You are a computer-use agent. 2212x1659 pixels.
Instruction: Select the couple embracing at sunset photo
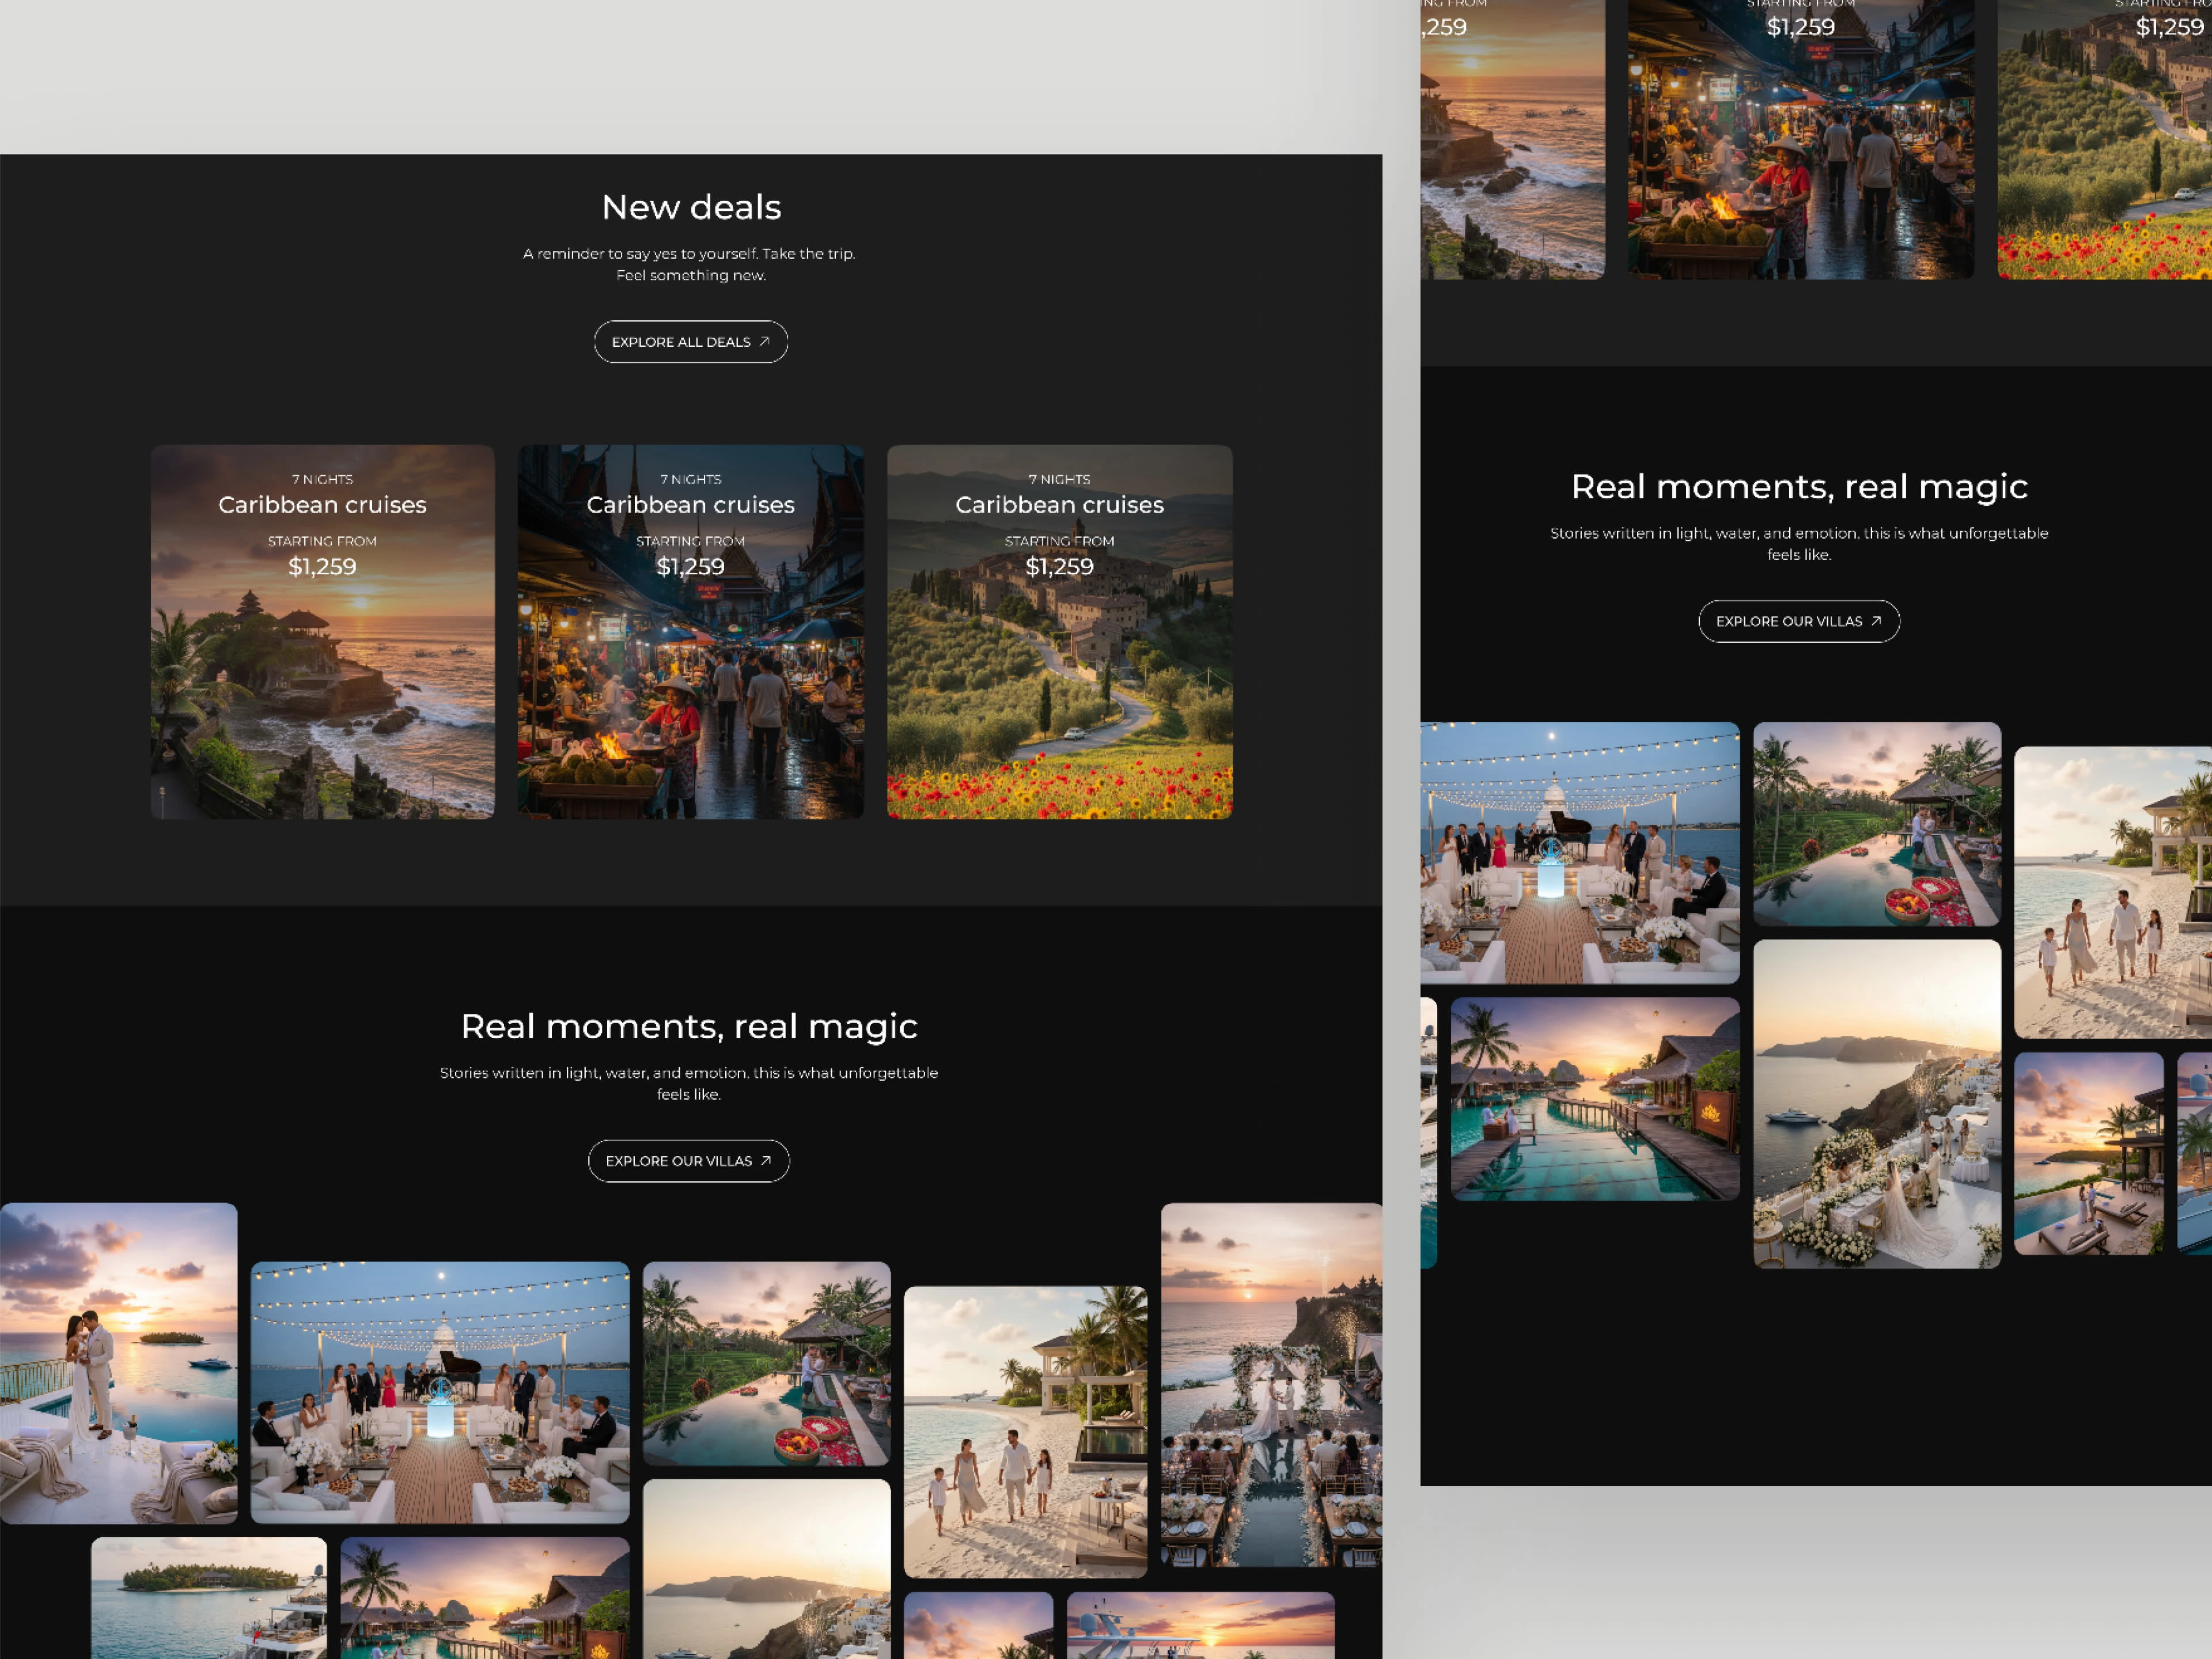pos(118,1362)
